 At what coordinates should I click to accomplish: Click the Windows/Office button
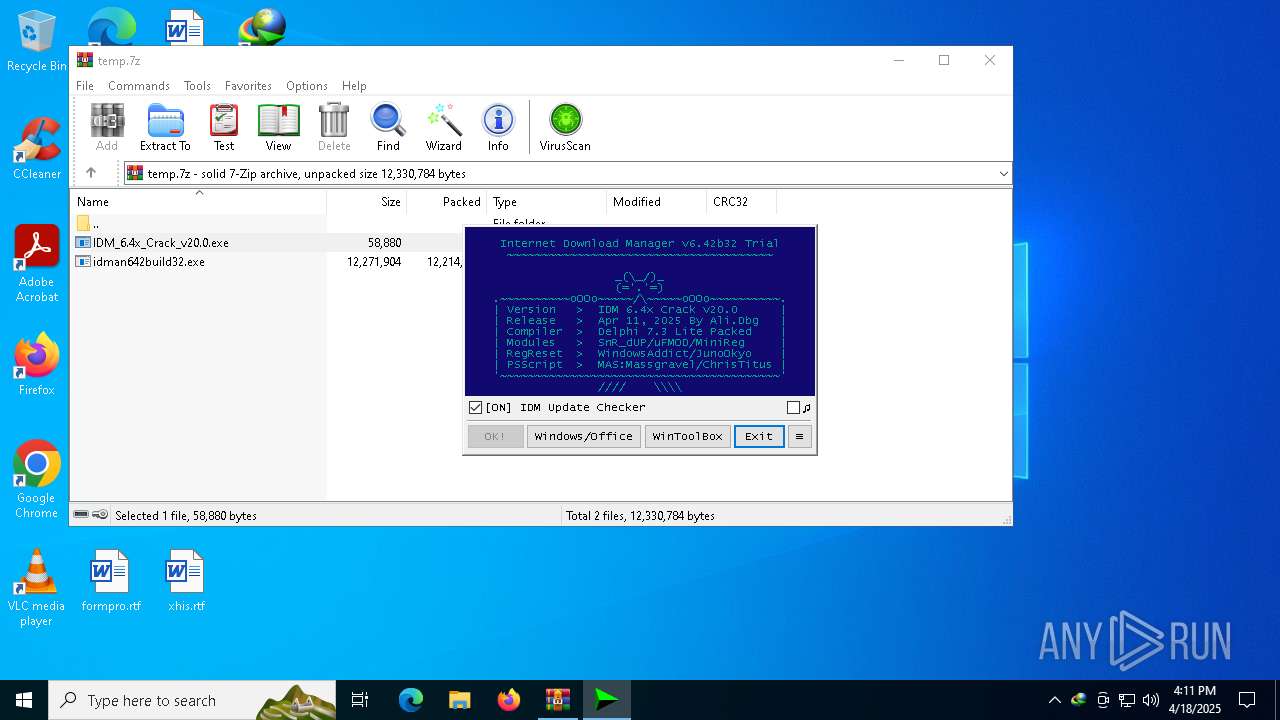(x=584, y=436)
